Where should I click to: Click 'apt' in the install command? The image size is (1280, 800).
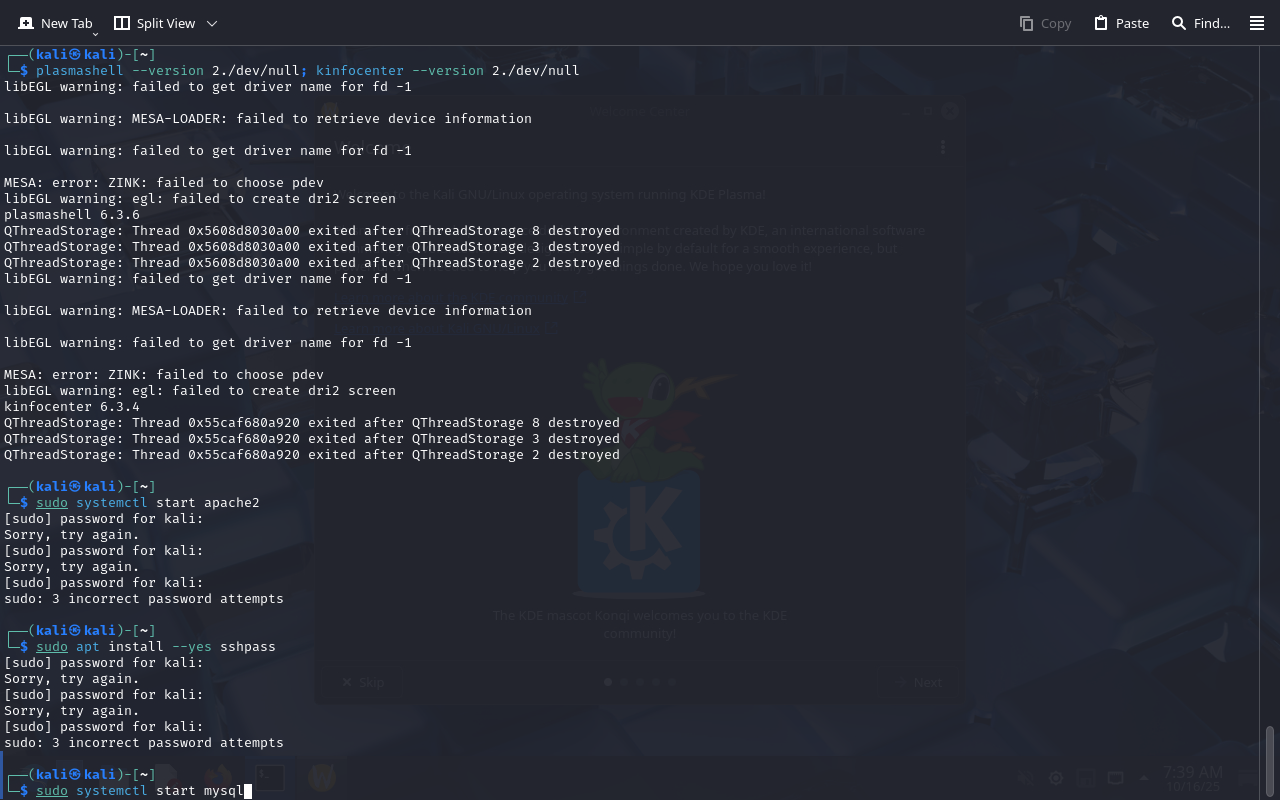pyautogui.click(x=88, y=647)
